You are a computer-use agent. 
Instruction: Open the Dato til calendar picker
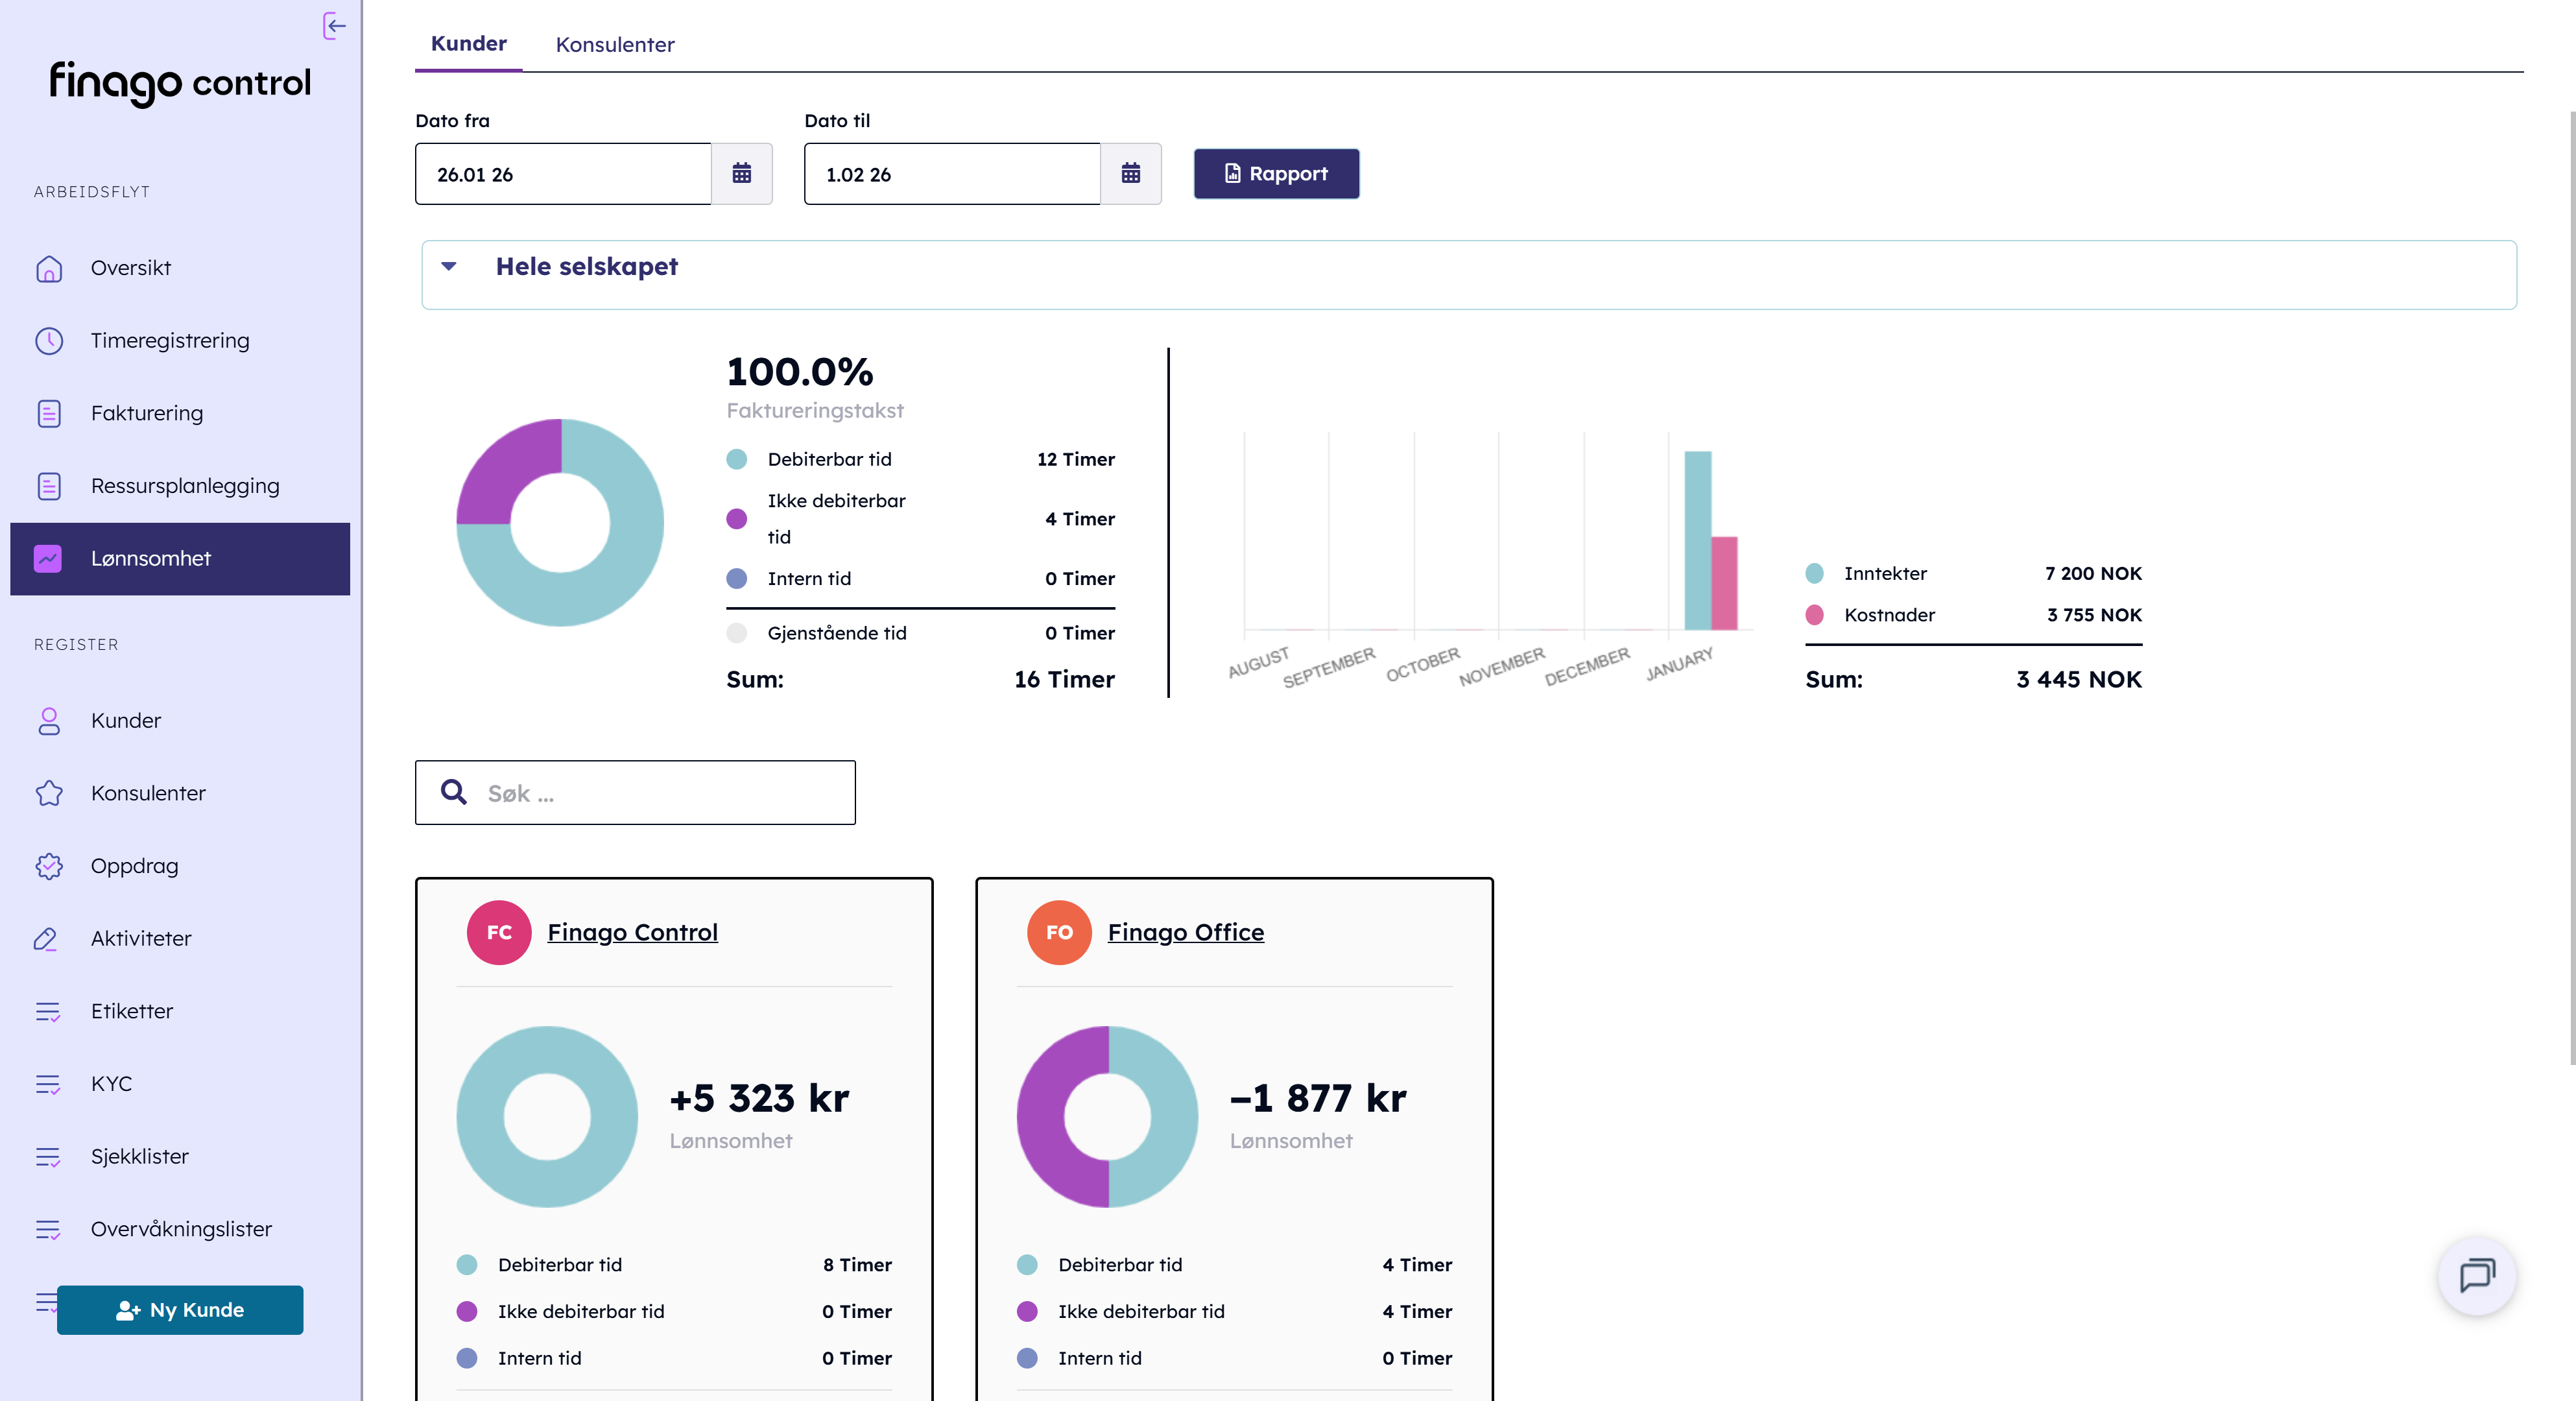click(x=1130, y=174)
